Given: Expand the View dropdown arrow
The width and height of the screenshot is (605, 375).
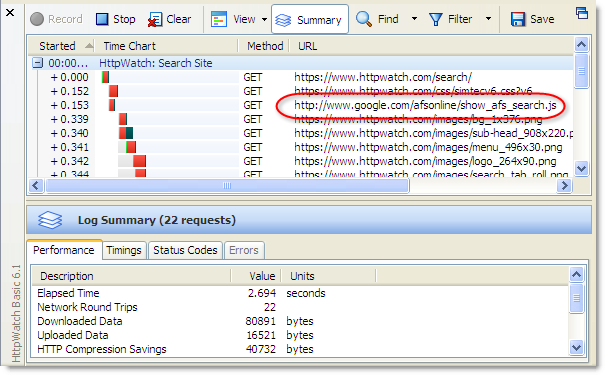Looking at the screenshot, I should click(264, 19).
